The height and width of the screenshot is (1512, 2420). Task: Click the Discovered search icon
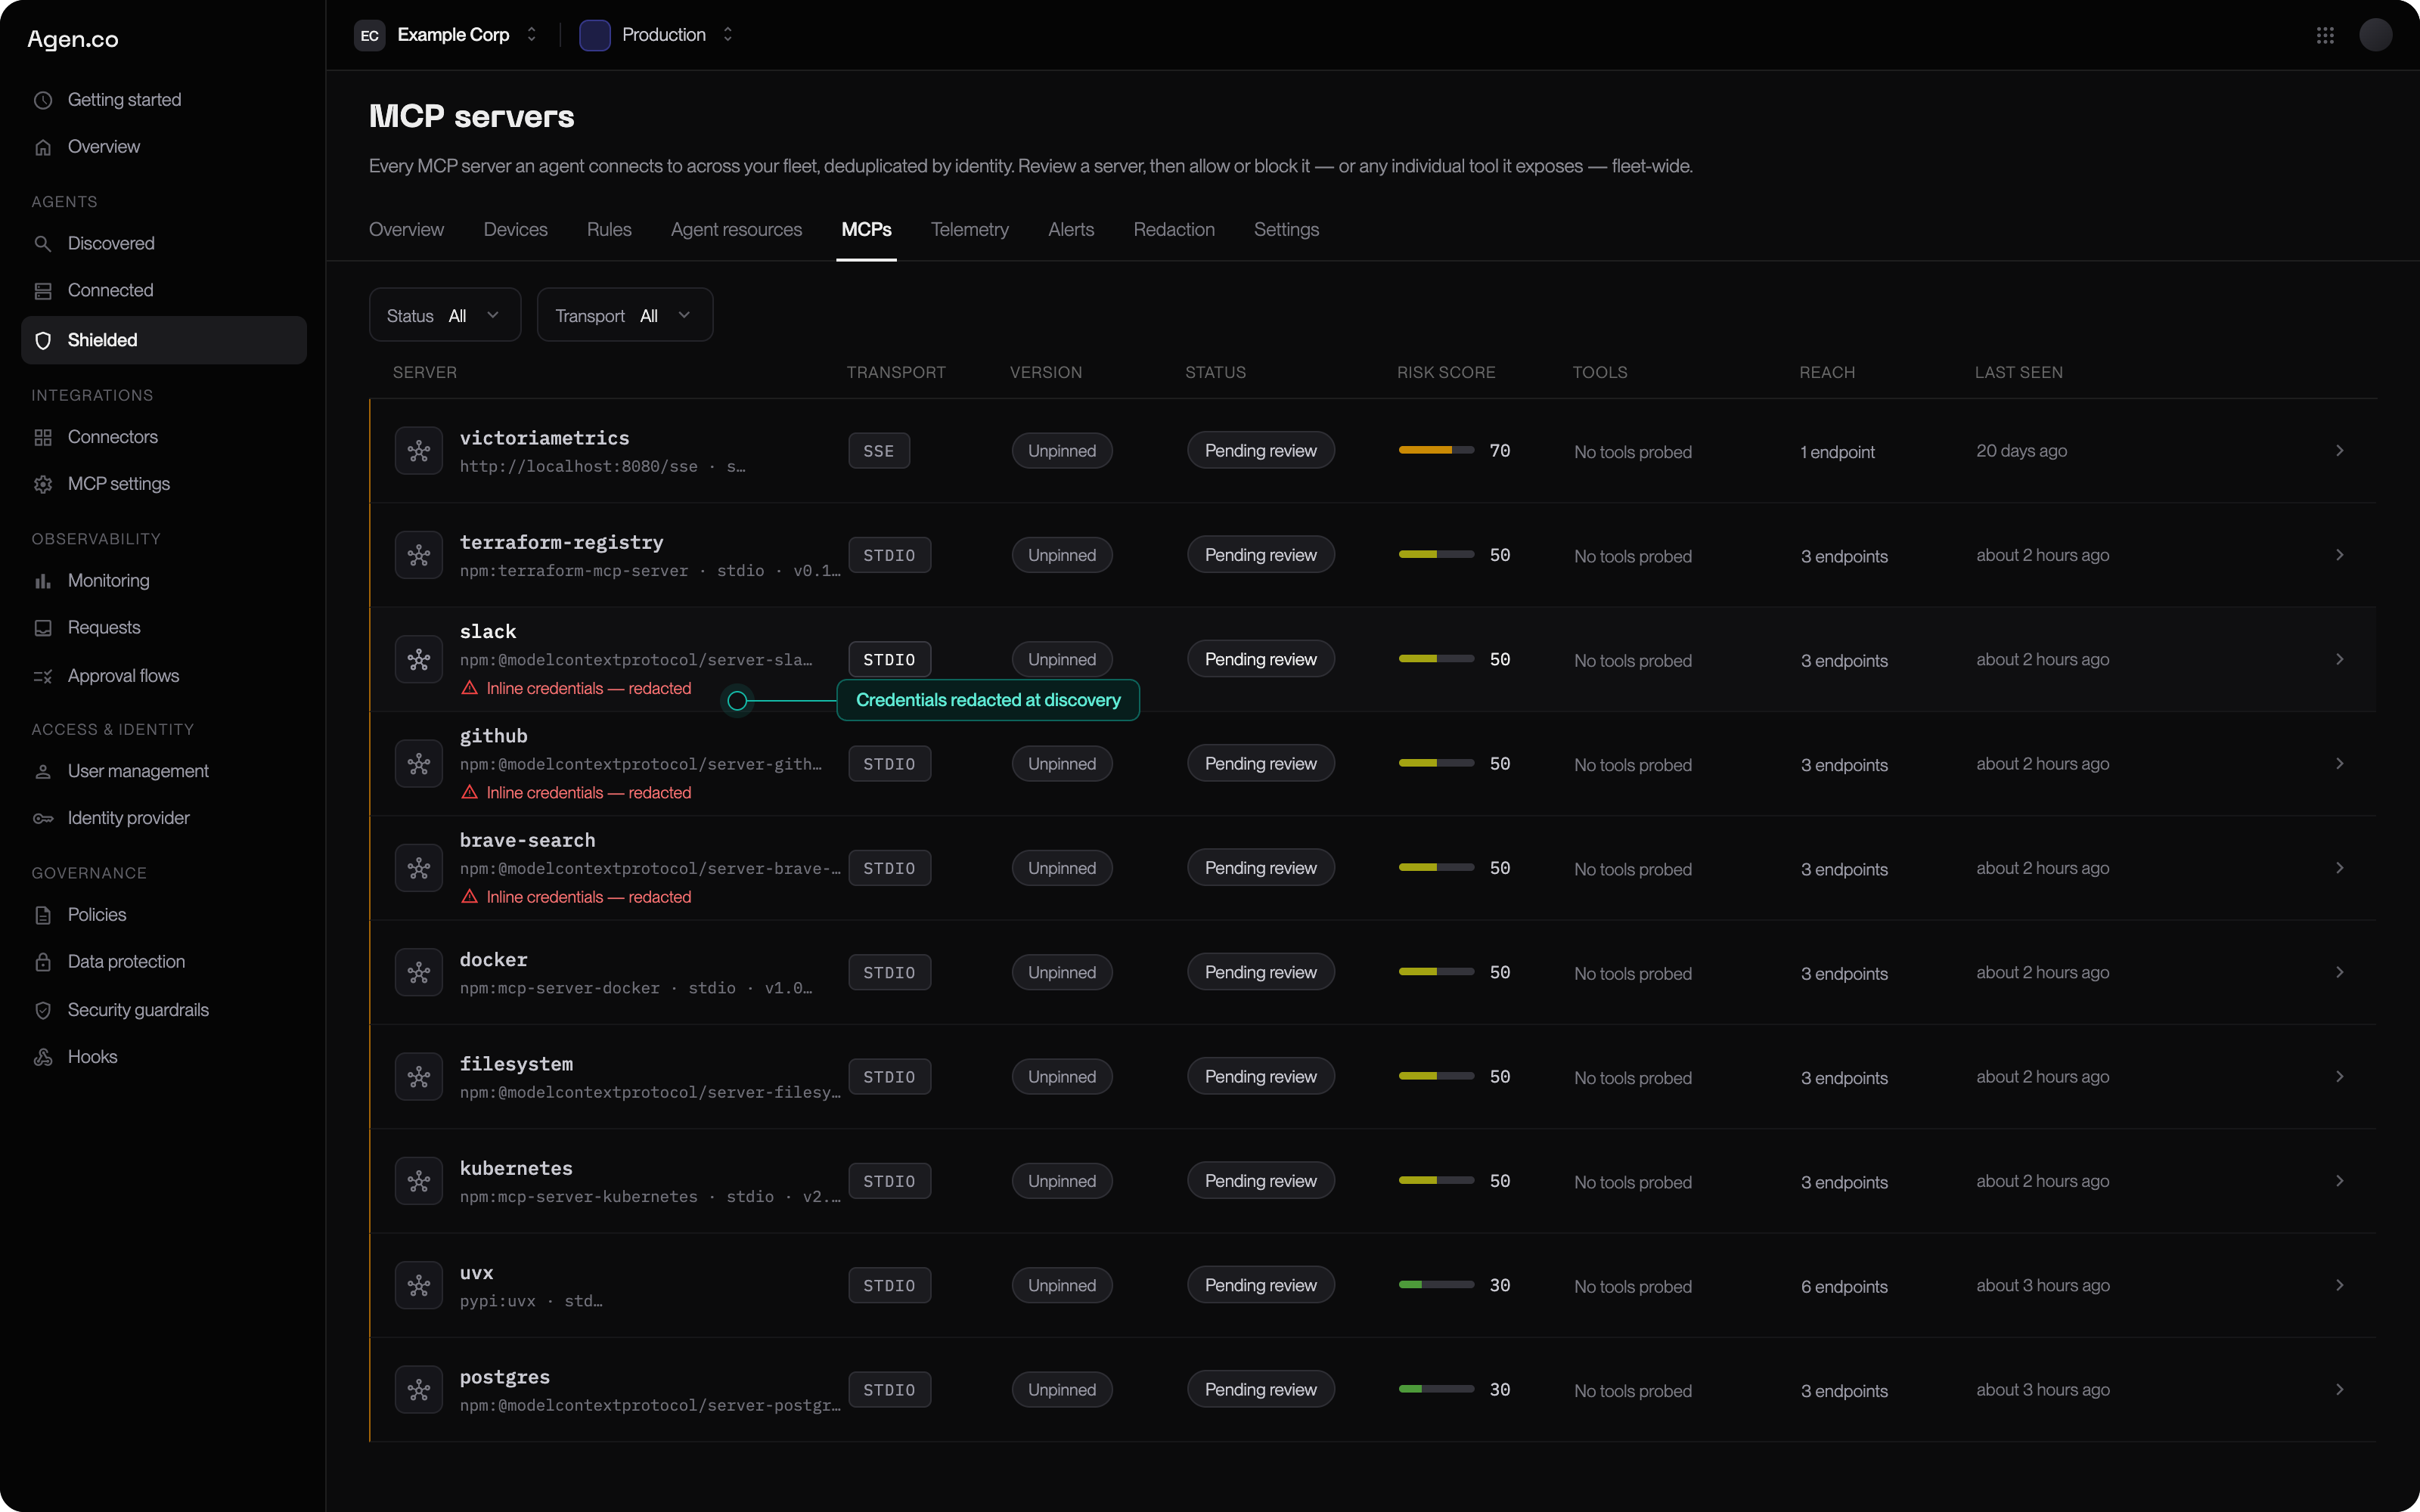[43, 243]
